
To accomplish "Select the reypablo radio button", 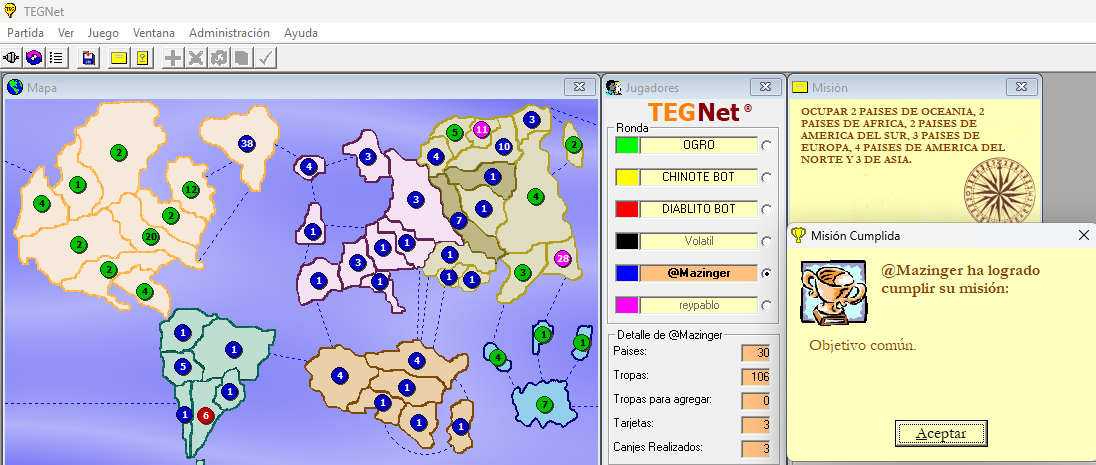I will pyautogui.click(x=767, y=305).
